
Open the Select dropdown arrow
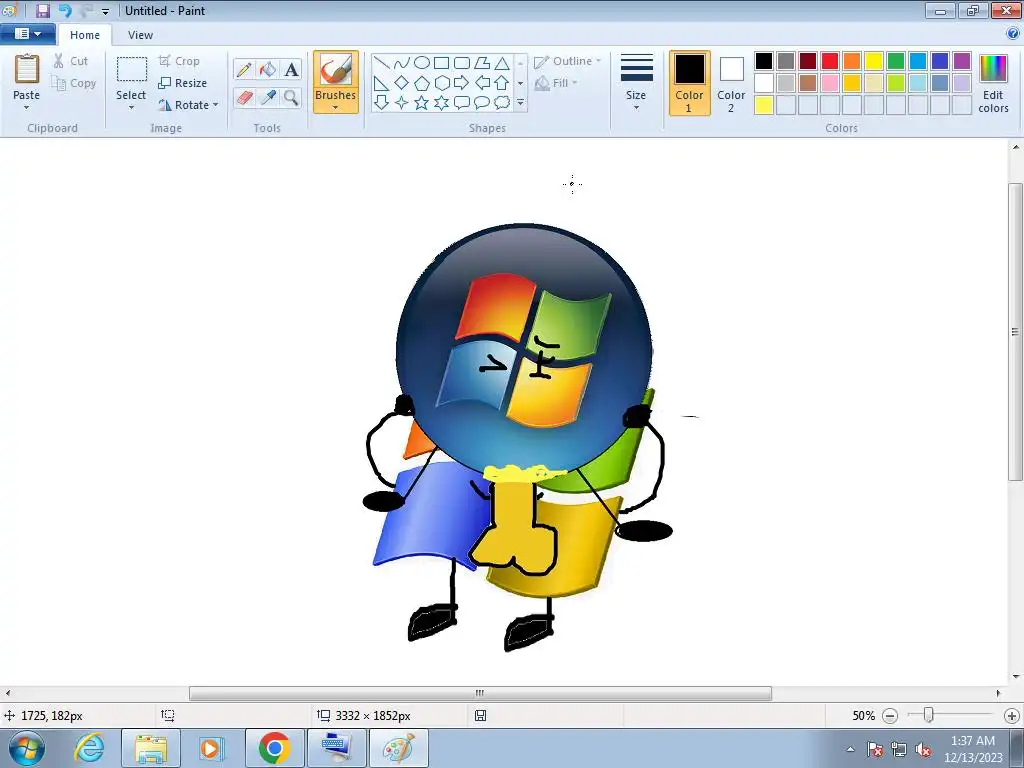pyautogui.click(x=131, y=108)
